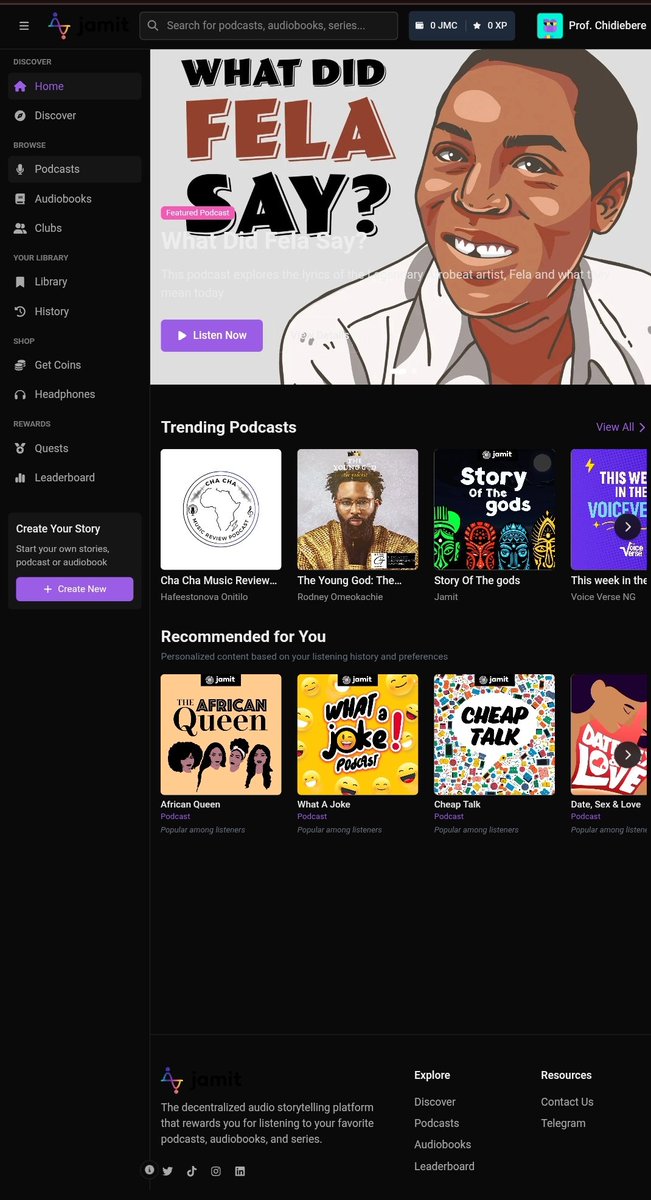Open Telegram resource link
The height and width of the screenshot is (1200, 651).
(x=563, y=1123)
